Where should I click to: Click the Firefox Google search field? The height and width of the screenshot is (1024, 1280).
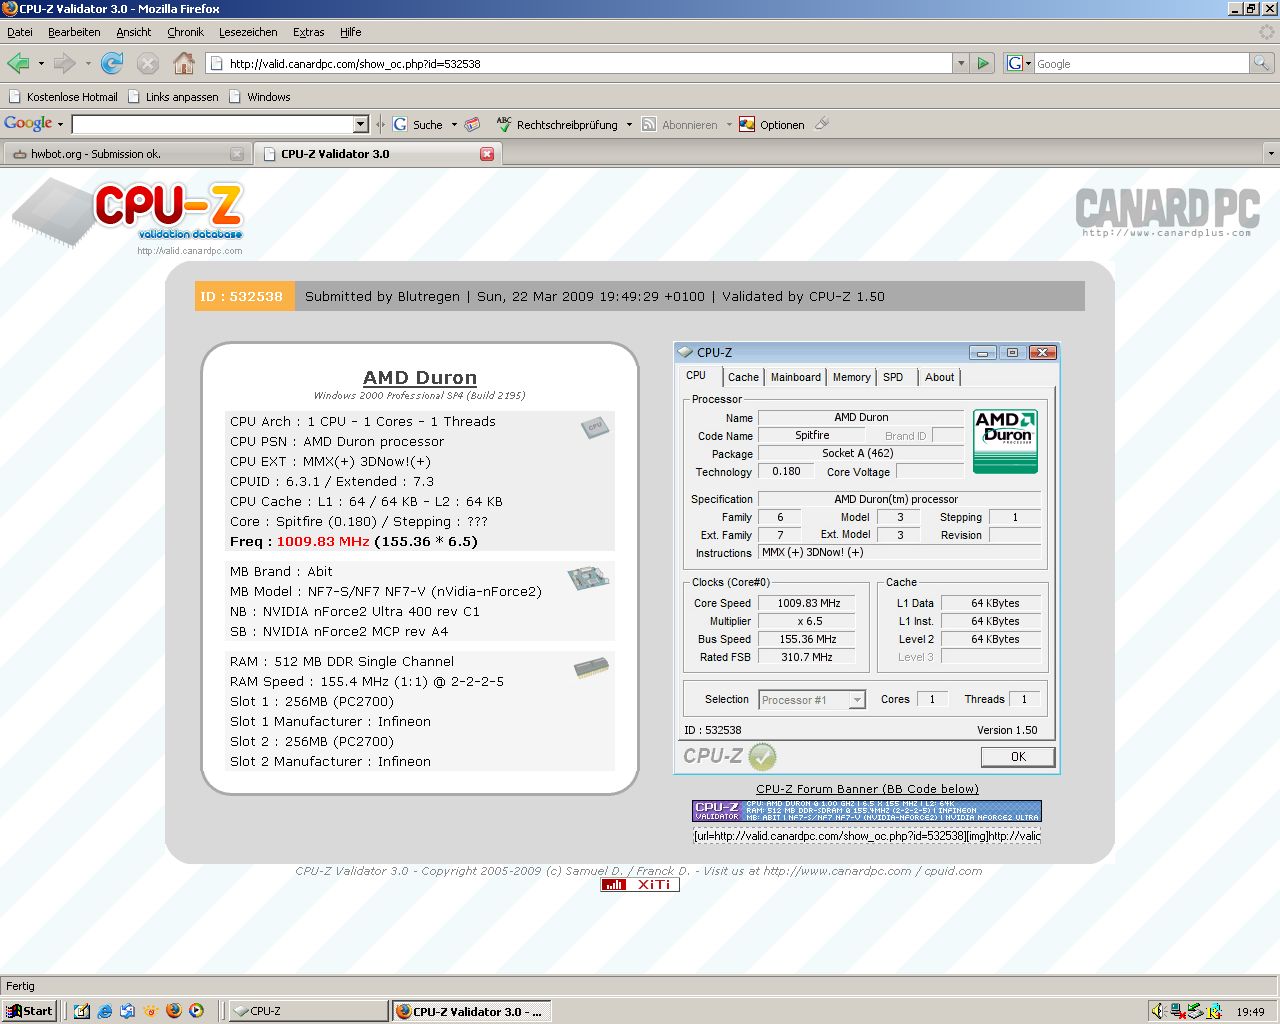pos(1142,63)
